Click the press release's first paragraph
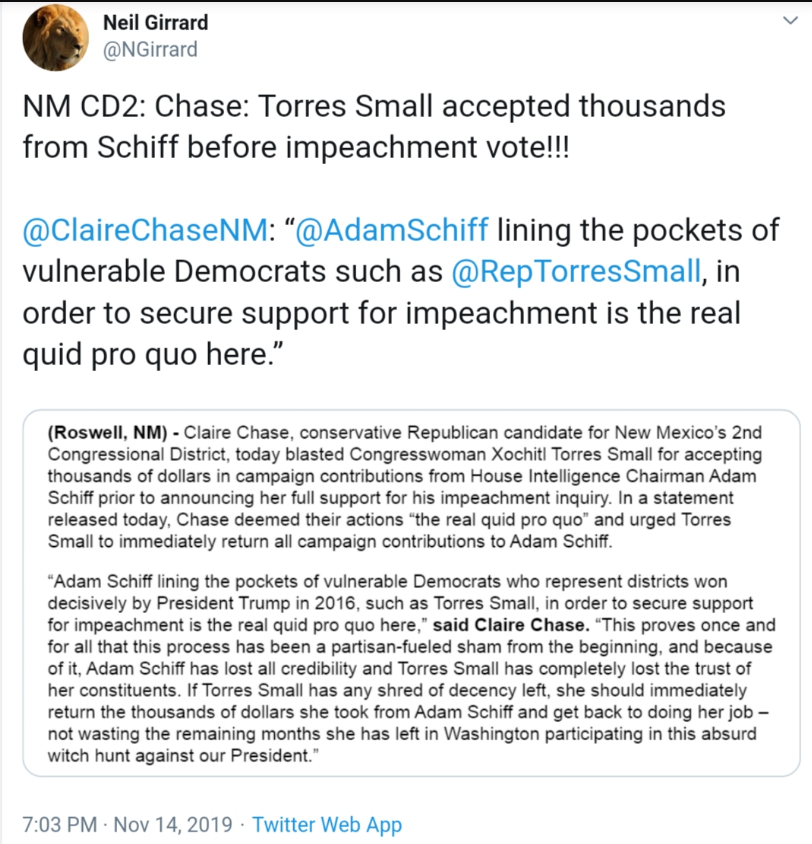This screenshot has height=844, width=812. [405, 487]
